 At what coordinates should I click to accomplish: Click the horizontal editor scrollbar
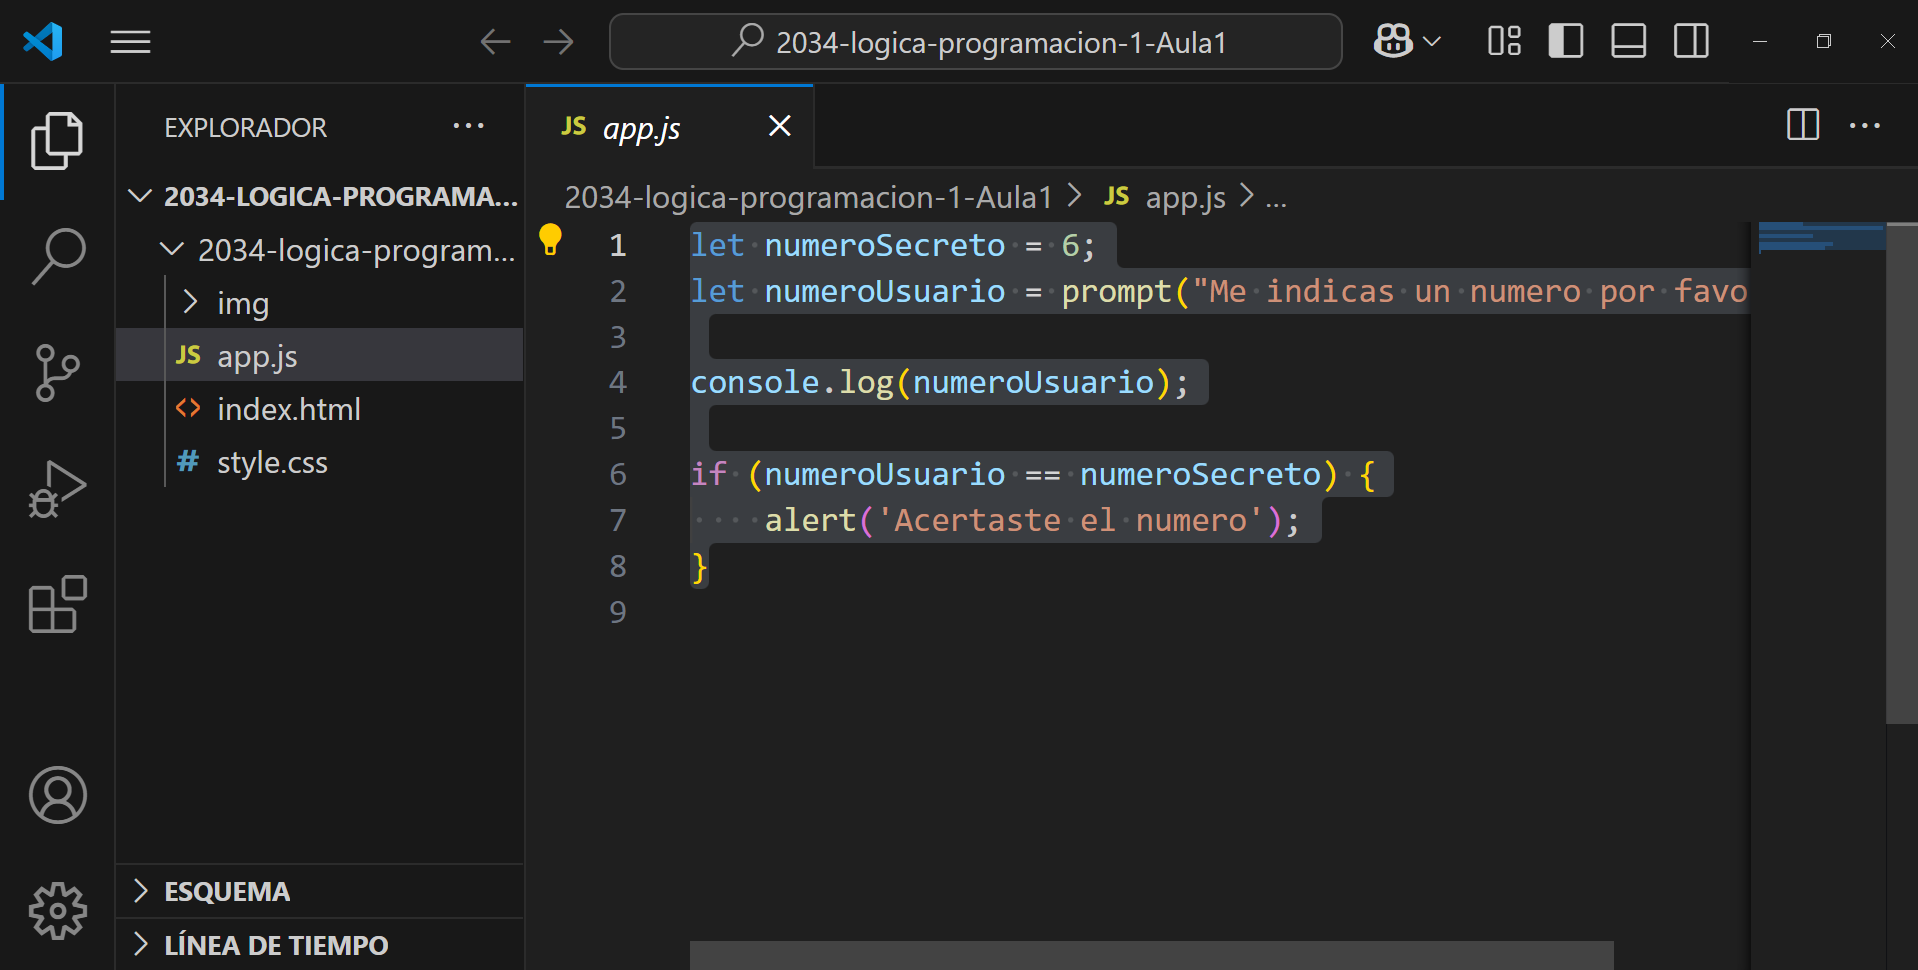[x=1151, y=955]
